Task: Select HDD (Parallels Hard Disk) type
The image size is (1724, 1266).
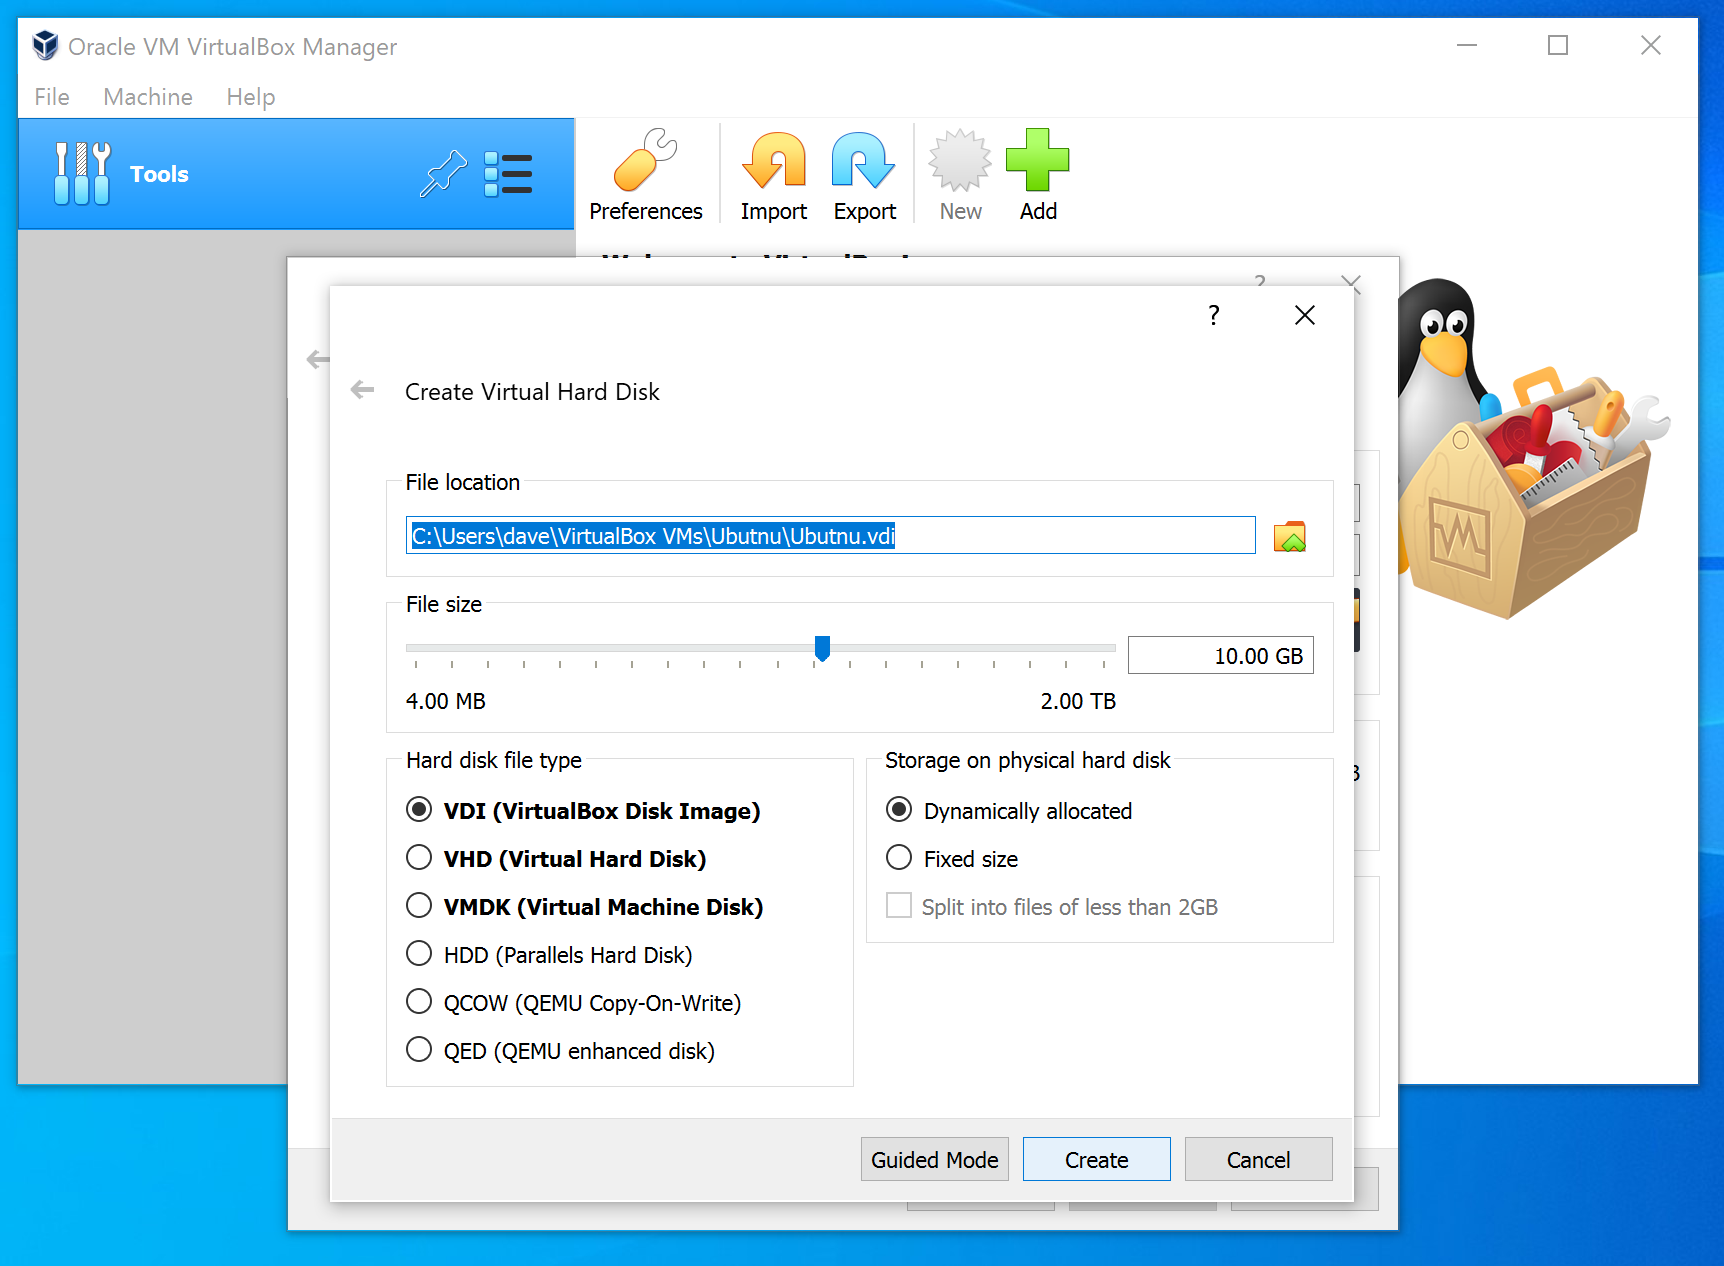Action: 549,954
